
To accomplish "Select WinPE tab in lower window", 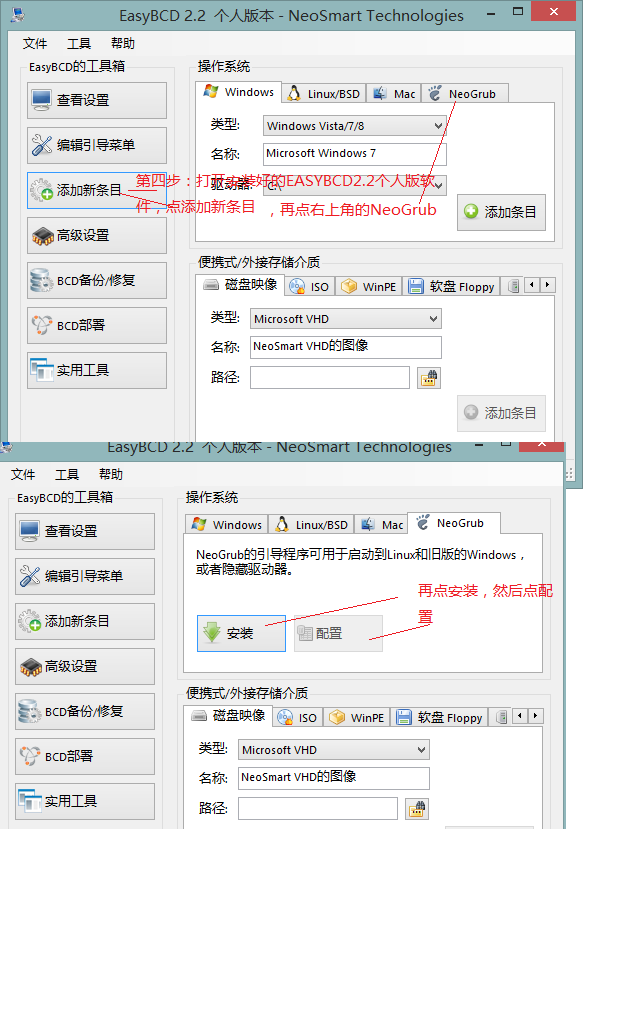I will click(x=357, y=718).
